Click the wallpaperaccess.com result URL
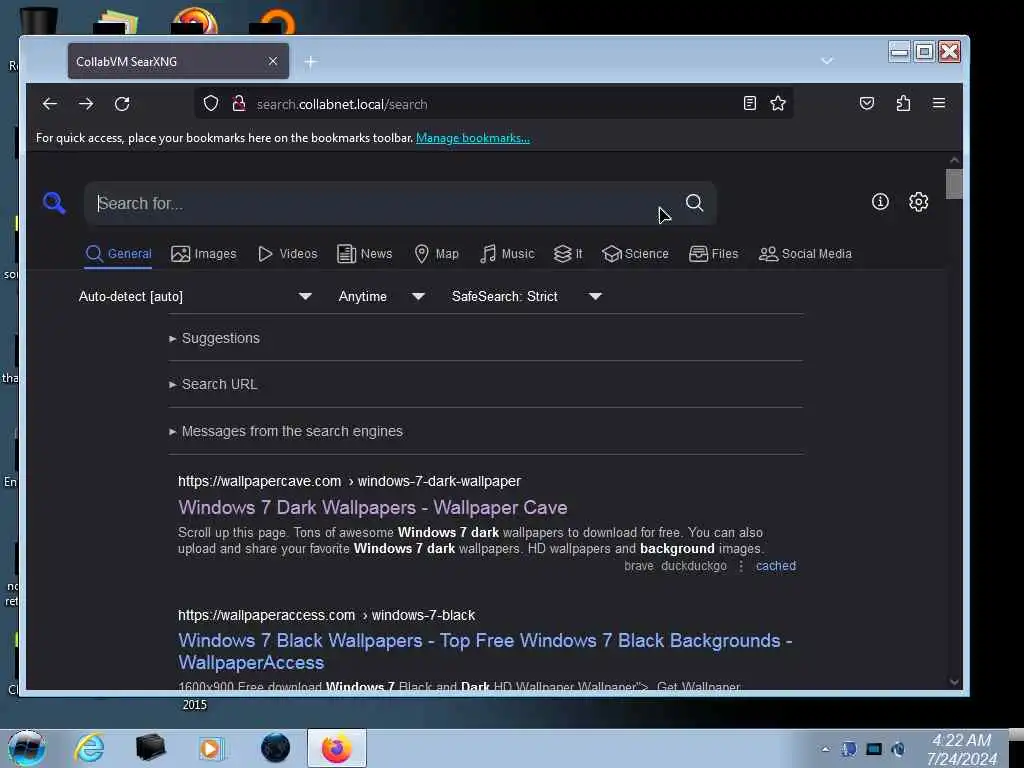Image resolution: width=1024 pixels, height=768 pixels. coord(327,616)
